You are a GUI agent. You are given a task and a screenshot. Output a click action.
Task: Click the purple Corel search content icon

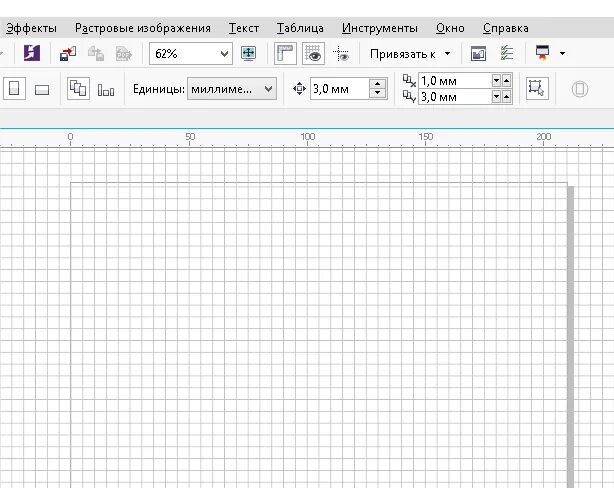[32, 53]
